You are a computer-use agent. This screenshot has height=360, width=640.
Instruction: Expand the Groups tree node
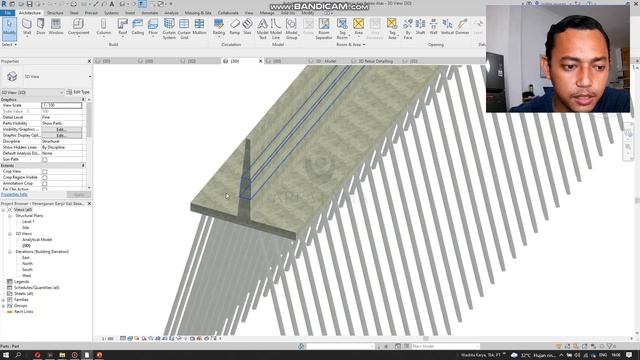[x=4, y=306]
